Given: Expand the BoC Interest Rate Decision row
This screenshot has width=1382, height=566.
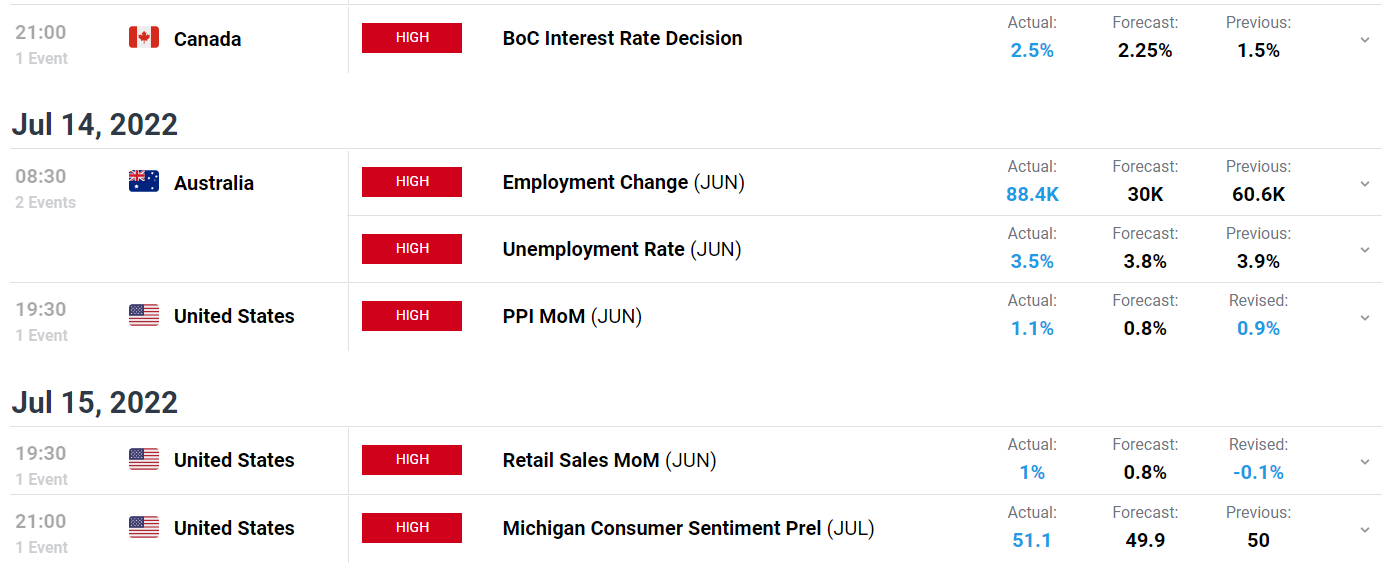Looking at the screenshot, I should coord(1365,39).
